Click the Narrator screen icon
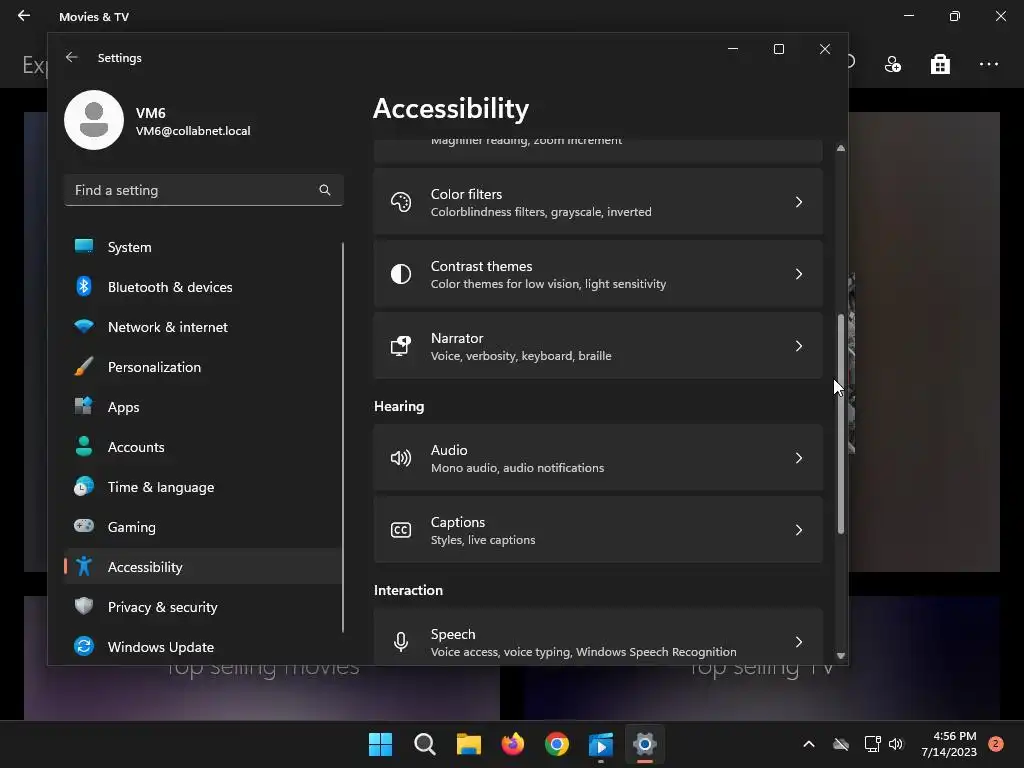Image resolution: width=1024 pixels, height=768 pixels. pyautogui.click(x=401, y=346)
